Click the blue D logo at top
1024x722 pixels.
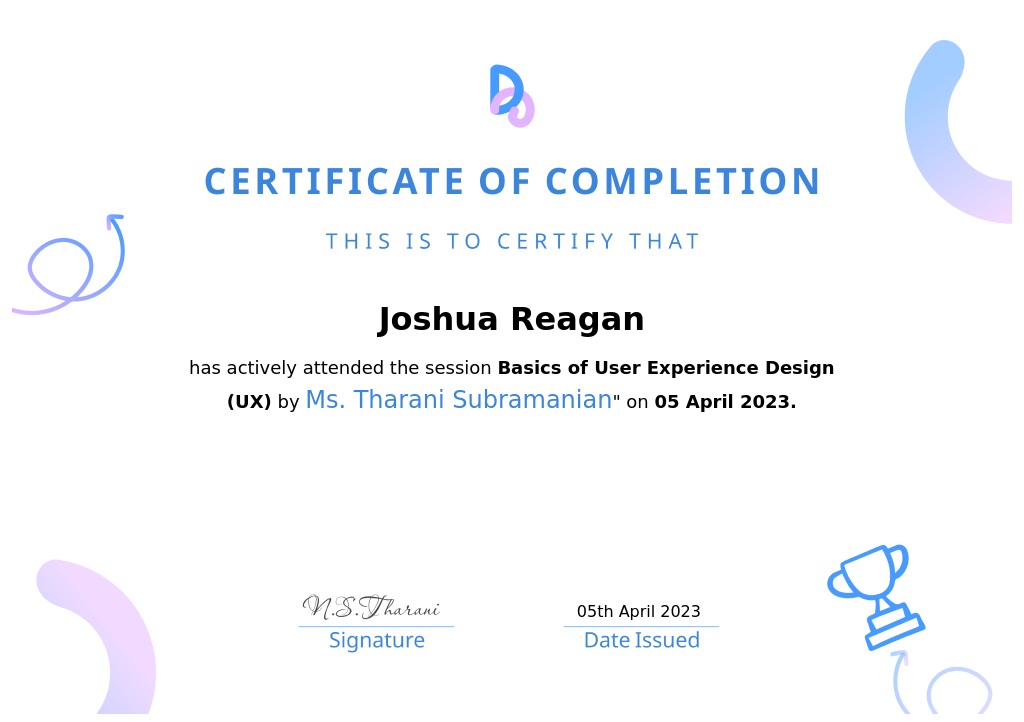click(x=511, y=95)
